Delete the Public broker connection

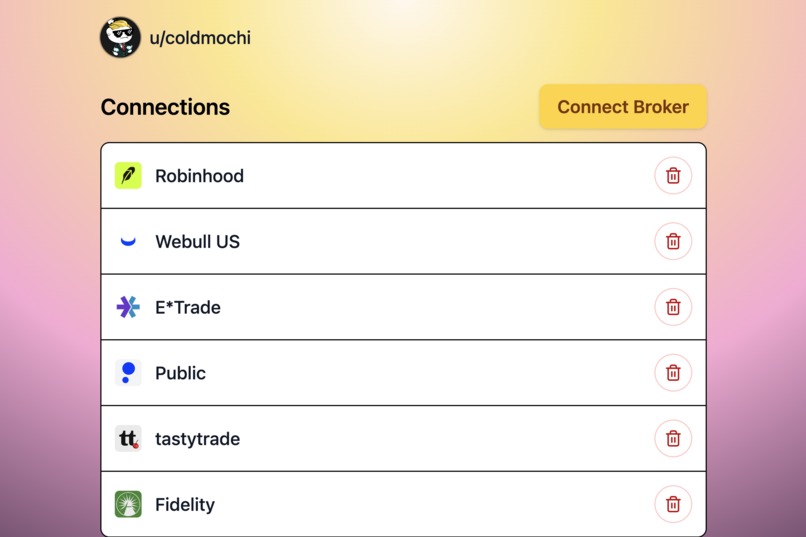(x=673, y=373)
